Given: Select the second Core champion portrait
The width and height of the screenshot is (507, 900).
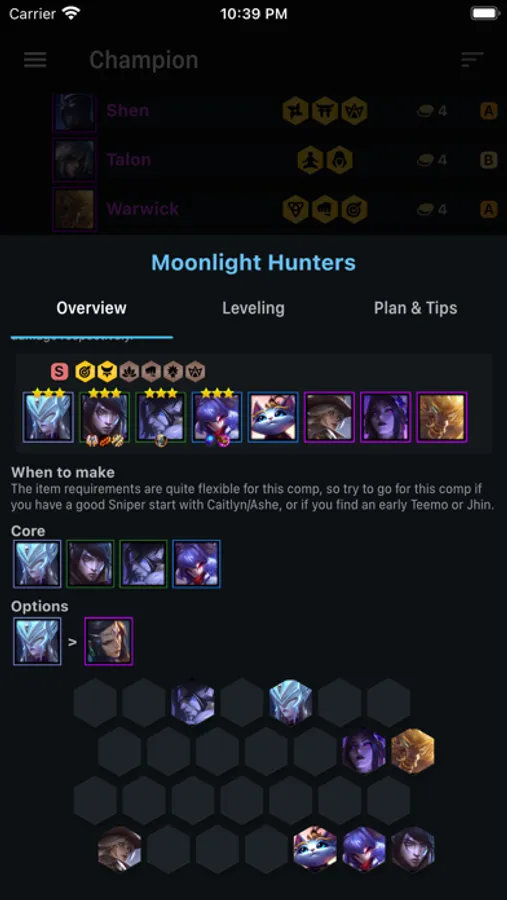Looking at the screenshot, I should (90, 564).
